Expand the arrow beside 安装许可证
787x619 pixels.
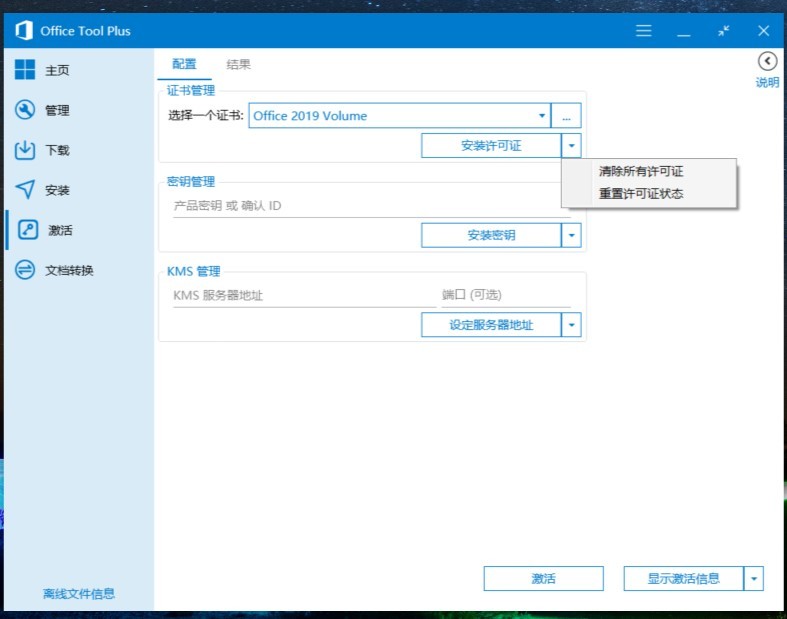pos(571,146)
